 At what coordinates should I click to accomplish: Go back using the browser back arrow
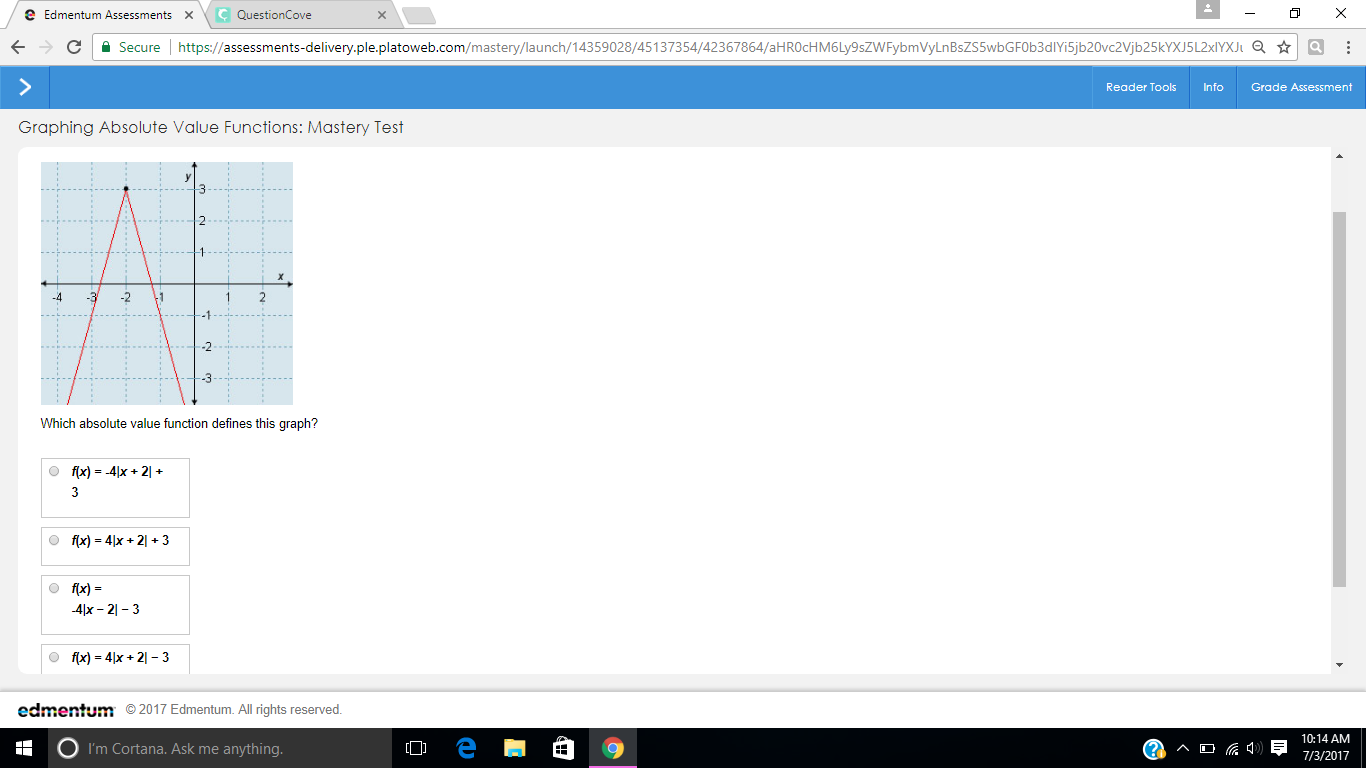(18, 47)
